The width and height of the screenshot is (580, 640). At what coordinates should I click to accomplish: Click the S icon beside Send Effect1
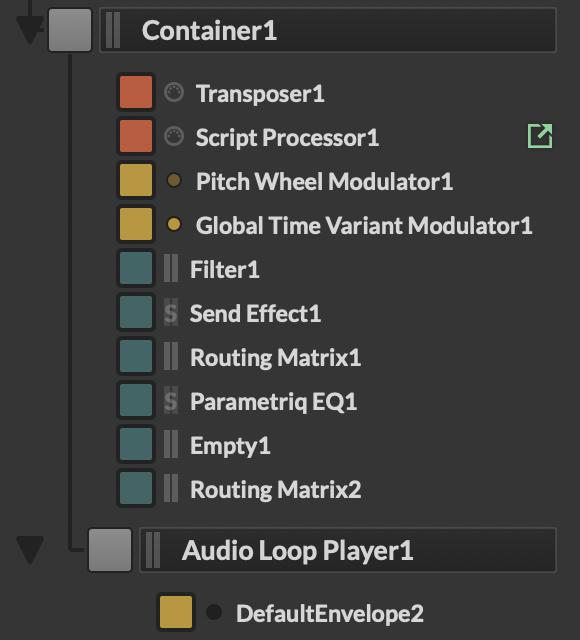pos(171,313)
